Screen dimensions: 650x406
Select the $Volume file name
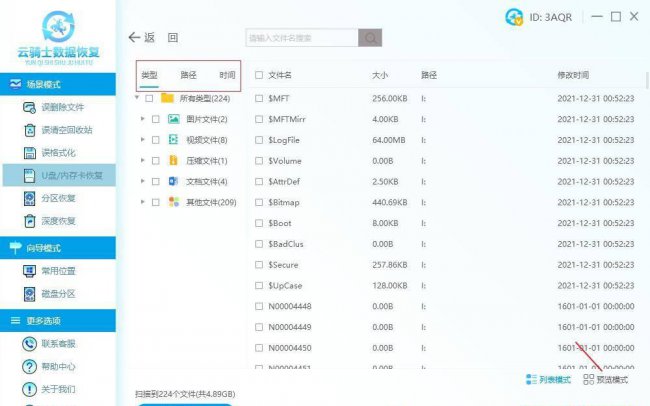pyautogui.click(x=285, y=161)
